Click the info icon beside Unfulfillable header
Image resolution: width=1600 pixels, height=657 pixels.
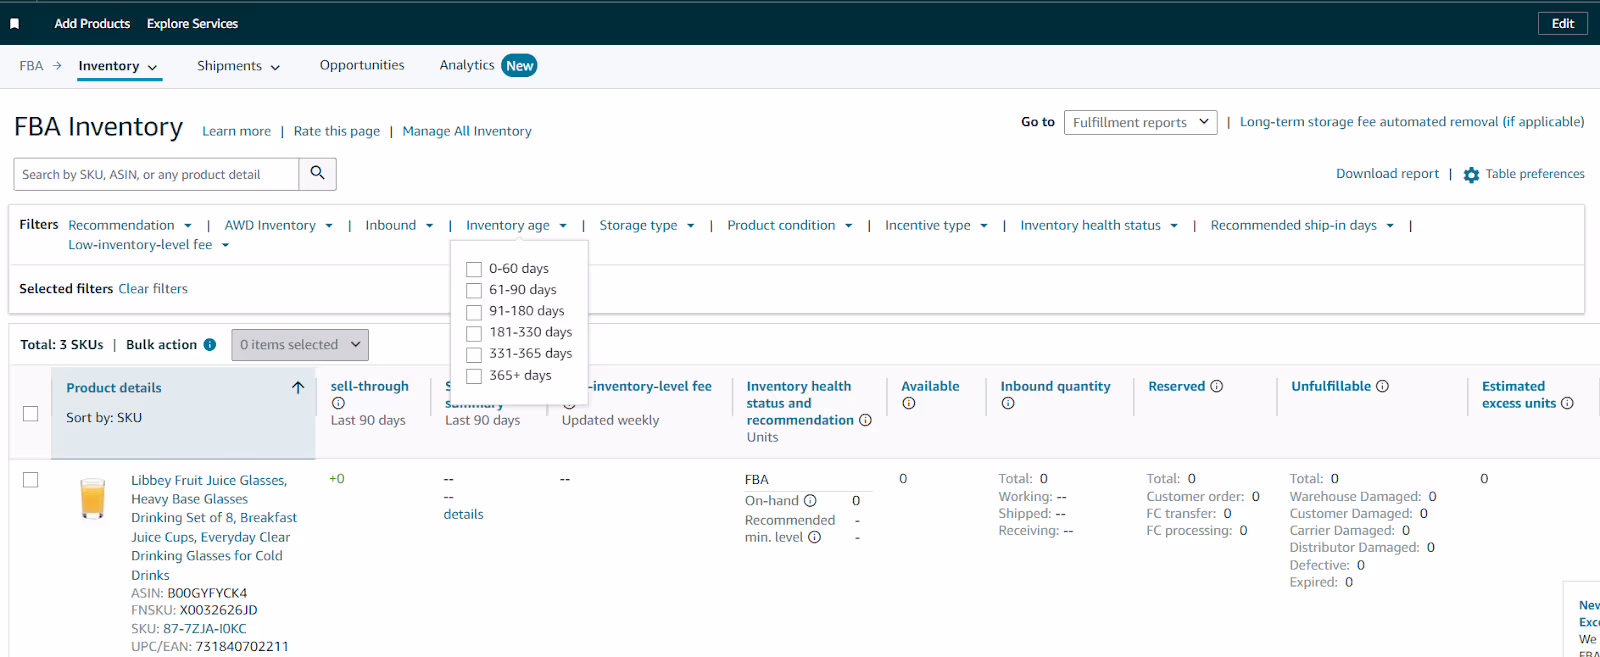[1382, 386]
